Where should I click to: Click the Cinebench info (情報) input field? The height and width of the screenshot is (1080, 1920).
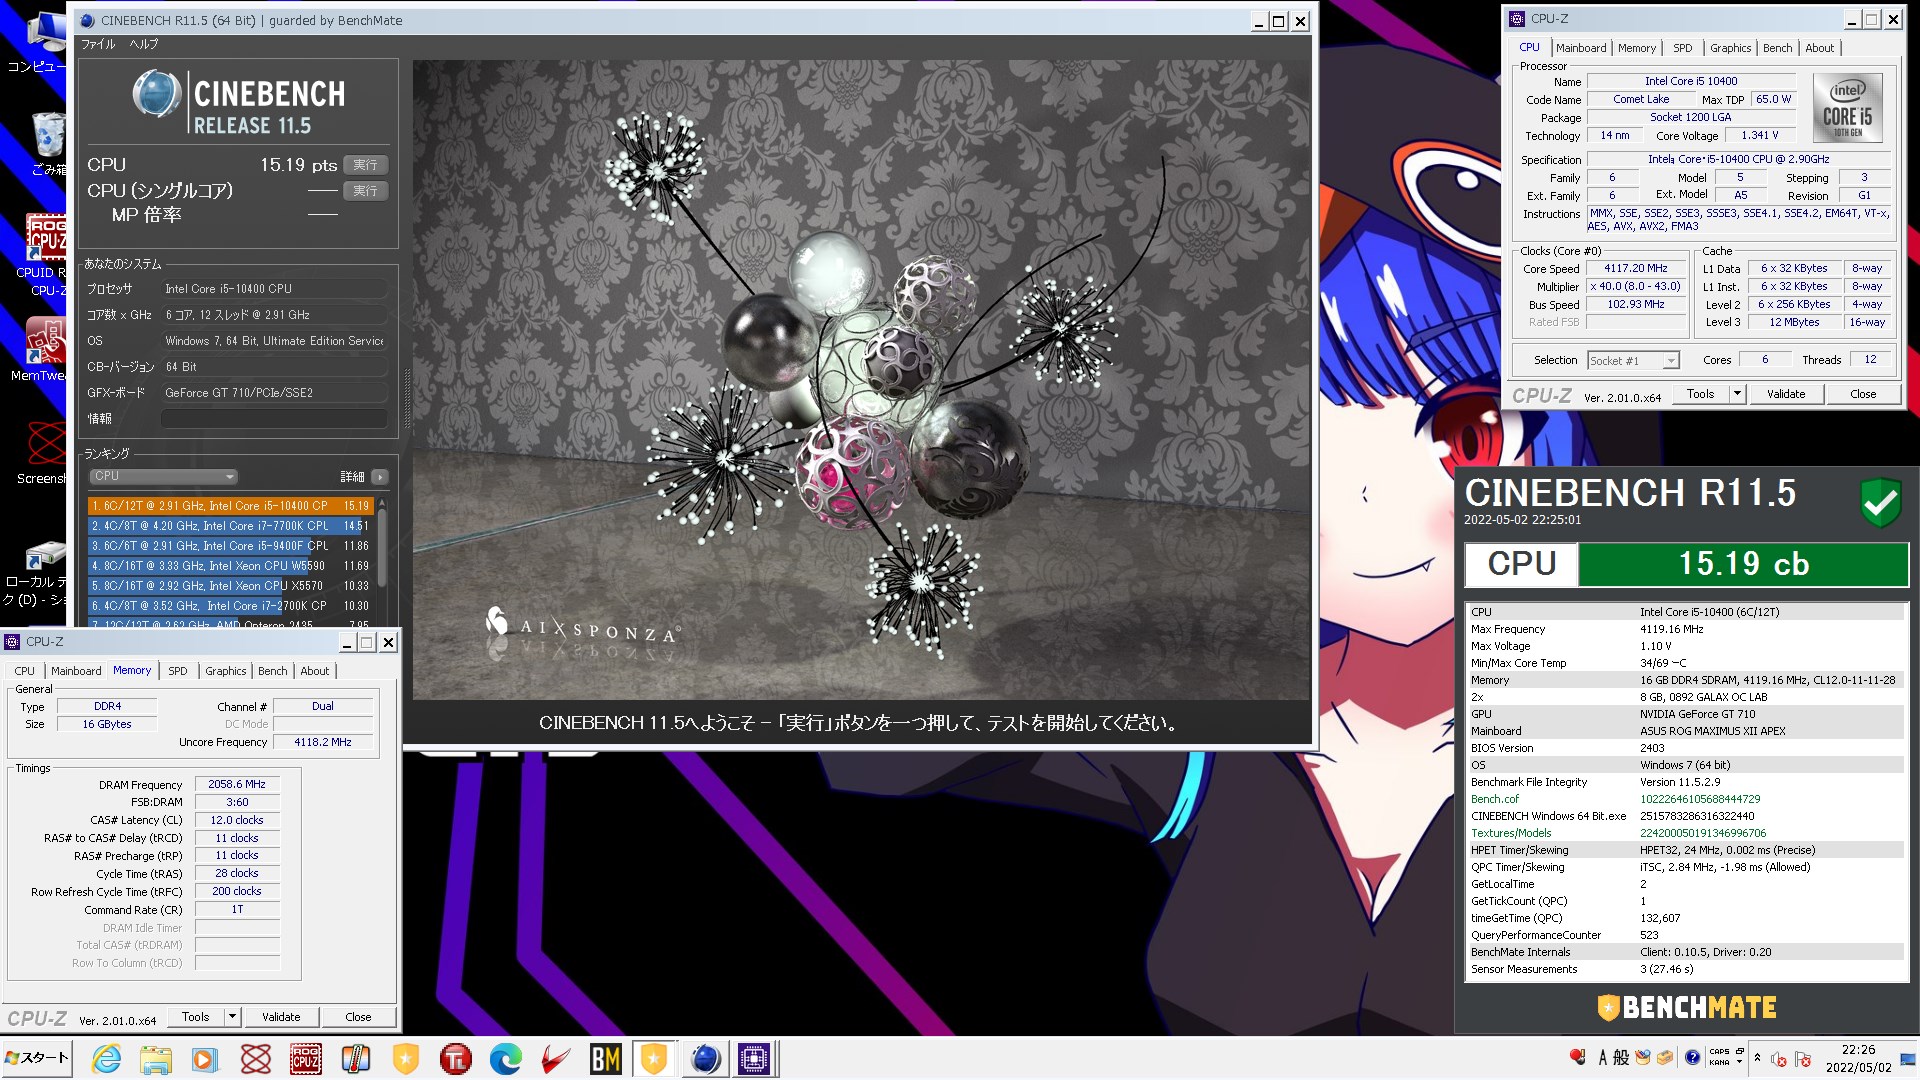click(274, 419)
